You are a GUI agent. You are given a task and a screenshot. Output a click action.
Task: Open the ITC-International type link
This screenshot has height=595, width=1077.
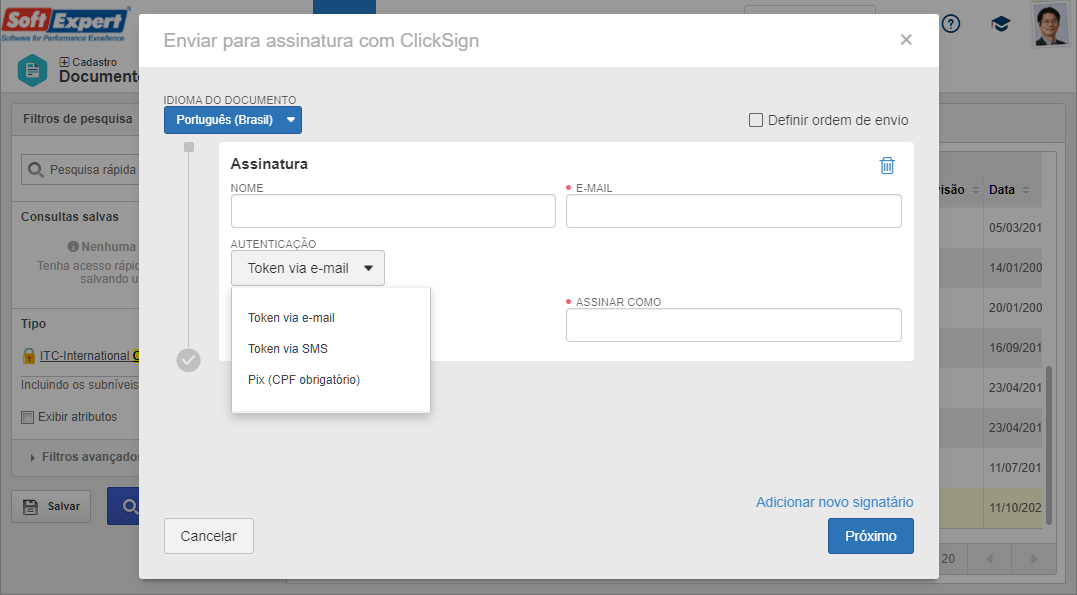pos(89,356)
